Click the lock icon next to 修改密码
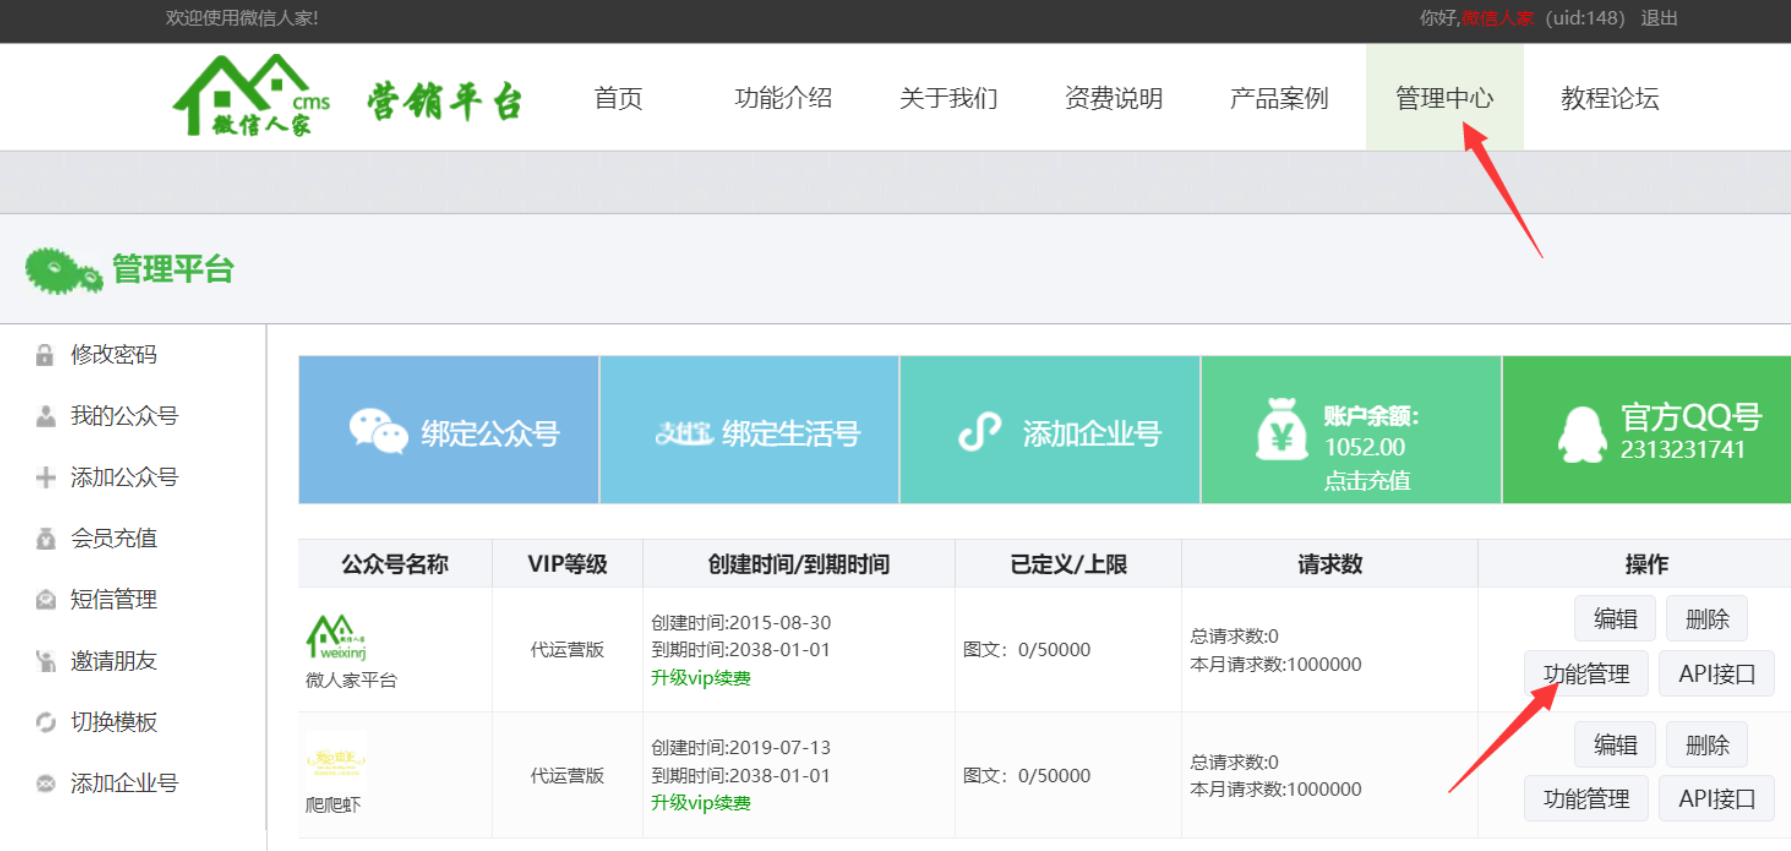The image size is (1791, 851). pos(45,355)
